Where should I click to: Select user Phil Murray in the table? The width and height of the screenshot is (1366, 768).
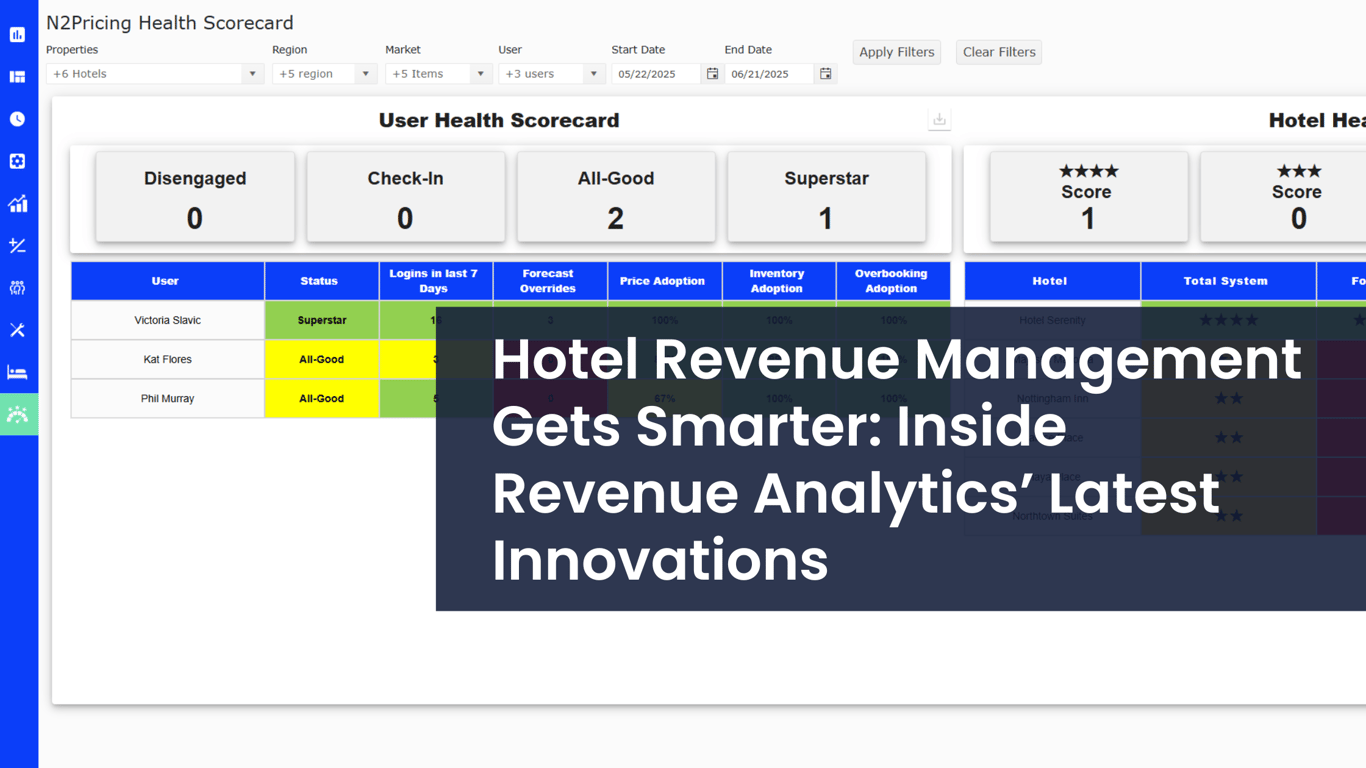[167, 398]
